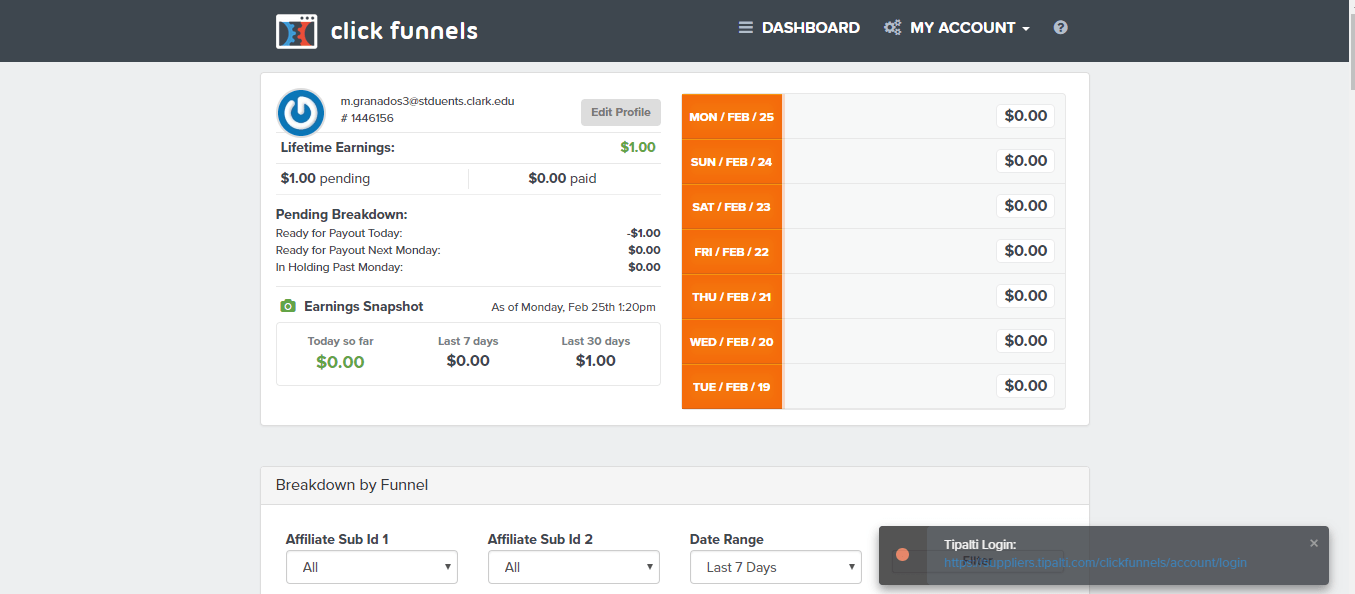This screenshot has width=1355, height=594.
Task: Click the Last 30 days $1.00 value
Action: [596, 361]
